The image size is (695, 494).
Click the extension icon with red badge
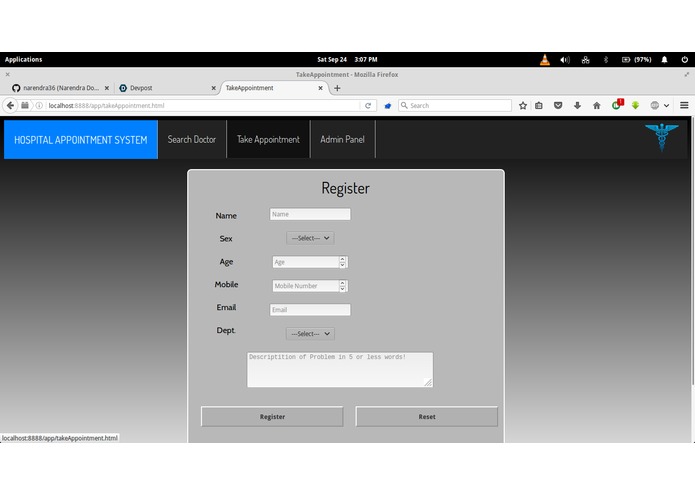point(617,105)
